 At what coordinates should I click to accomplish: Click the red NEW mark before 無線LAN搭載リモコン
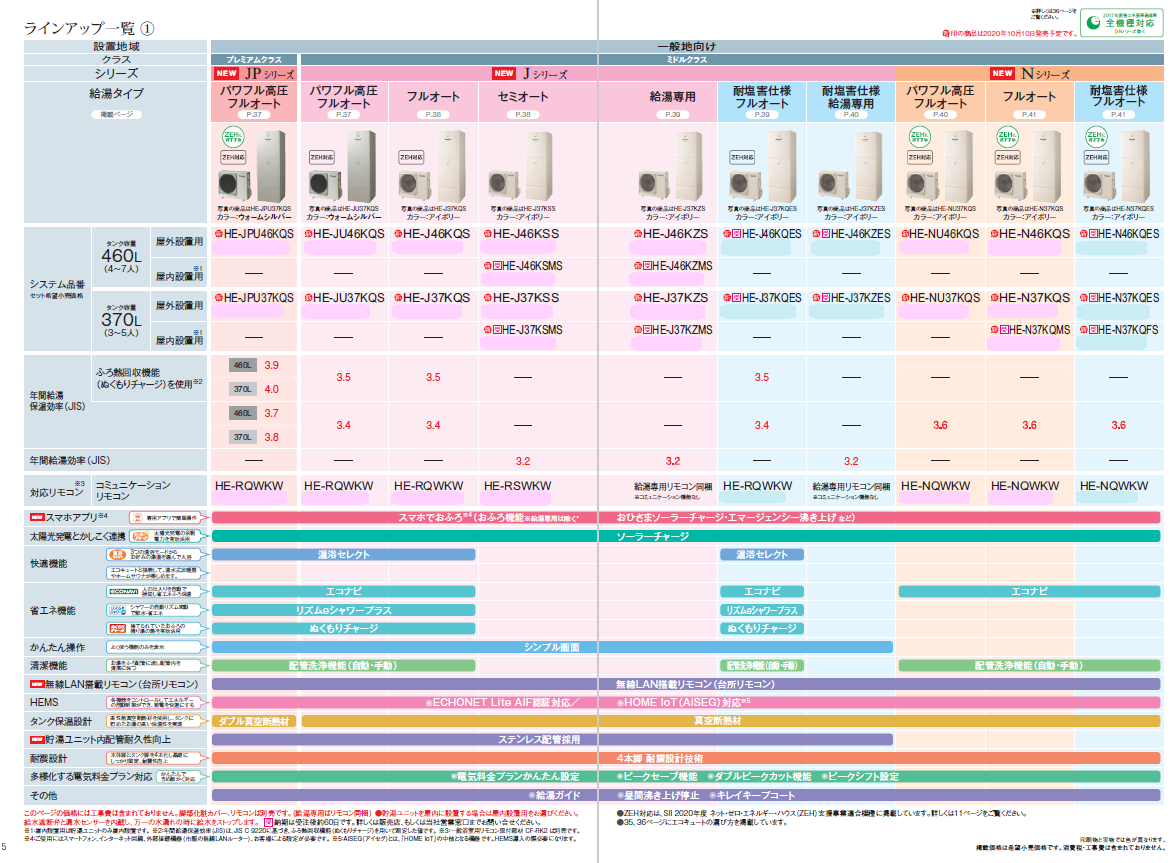[37, 684]
